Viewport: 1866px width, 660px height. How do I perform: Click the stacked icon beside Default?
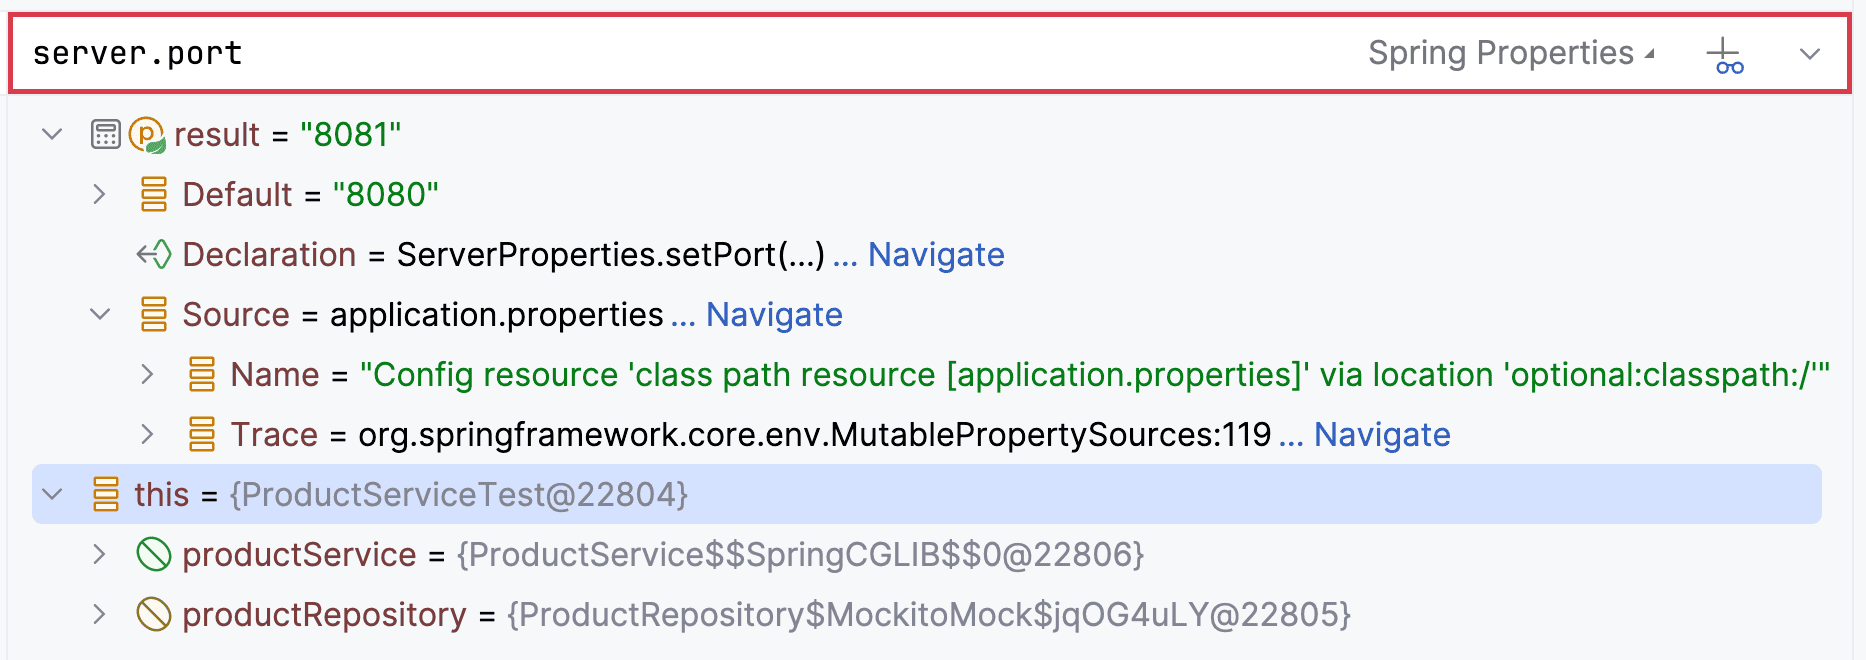[154, 194]
